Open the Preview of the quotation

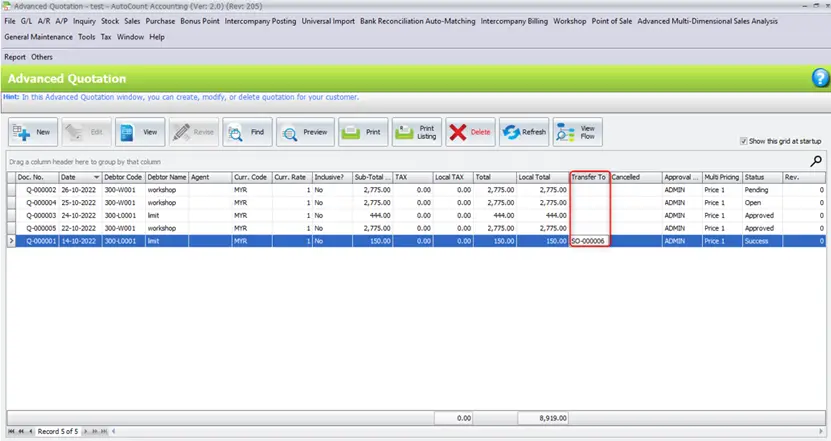(x=305, y=132)
